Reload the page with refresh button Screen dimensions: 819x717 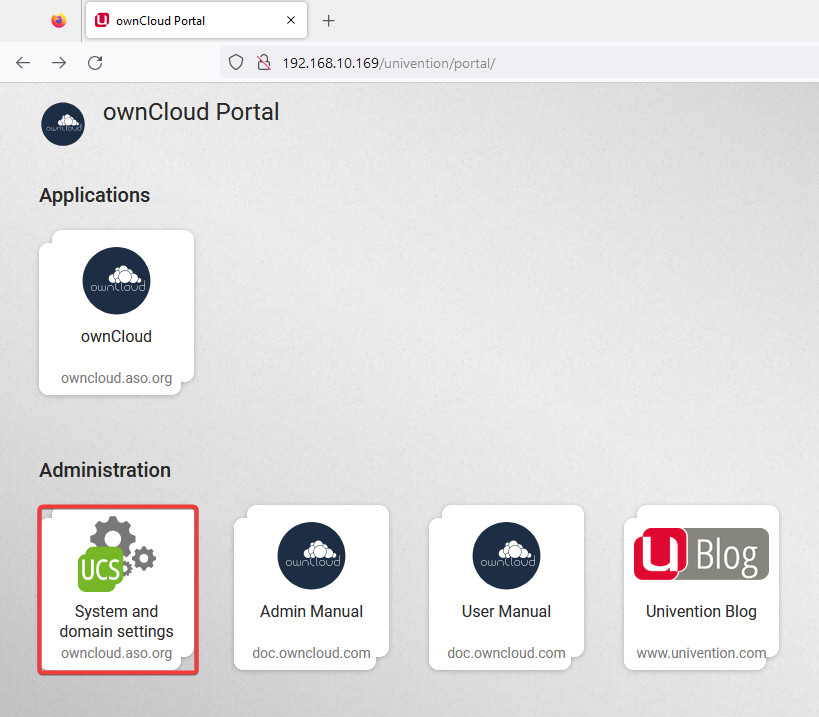(95, 62)
